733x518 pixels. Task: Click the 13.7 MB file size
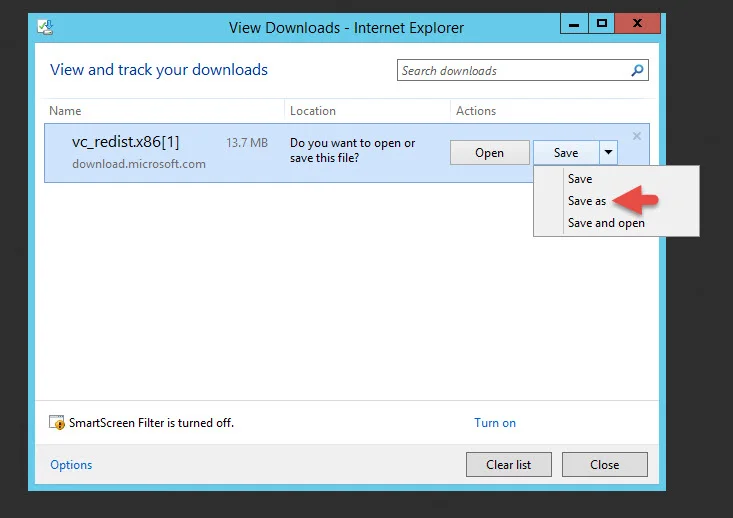(247, 143)
